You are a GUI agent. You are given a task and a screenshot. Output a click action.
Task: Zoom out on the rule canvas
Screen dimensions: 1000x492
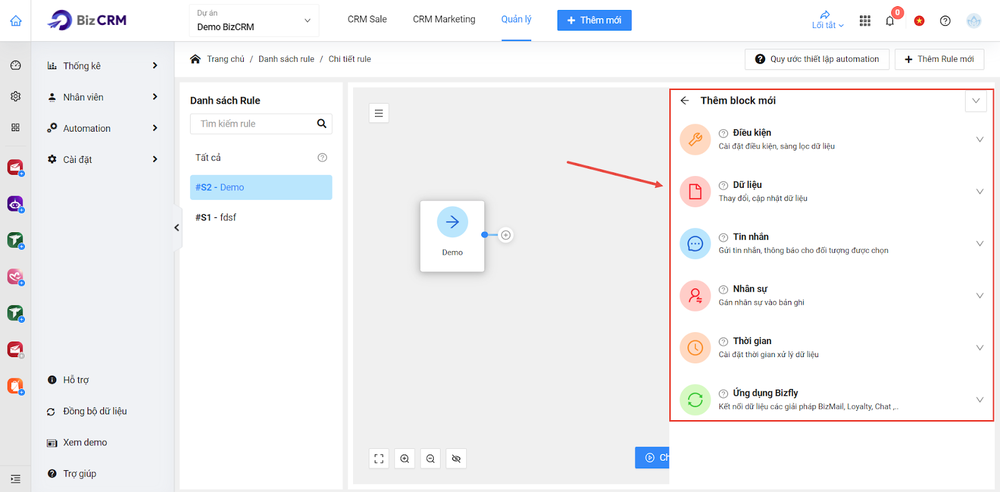(x=431, y=458)
